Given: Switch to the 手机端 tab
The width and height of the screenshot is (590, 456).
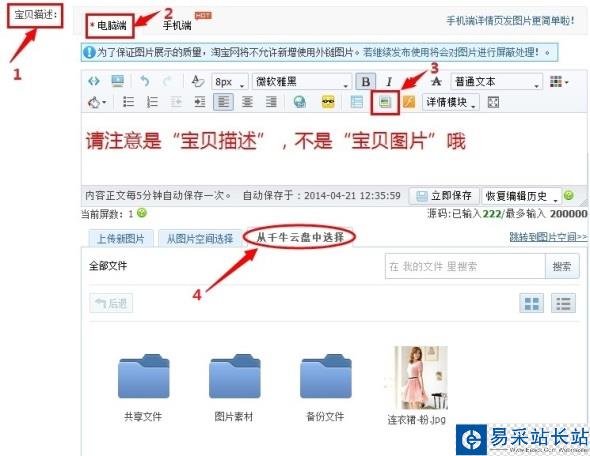Looking at the screenshot, I should coord(177,26).
